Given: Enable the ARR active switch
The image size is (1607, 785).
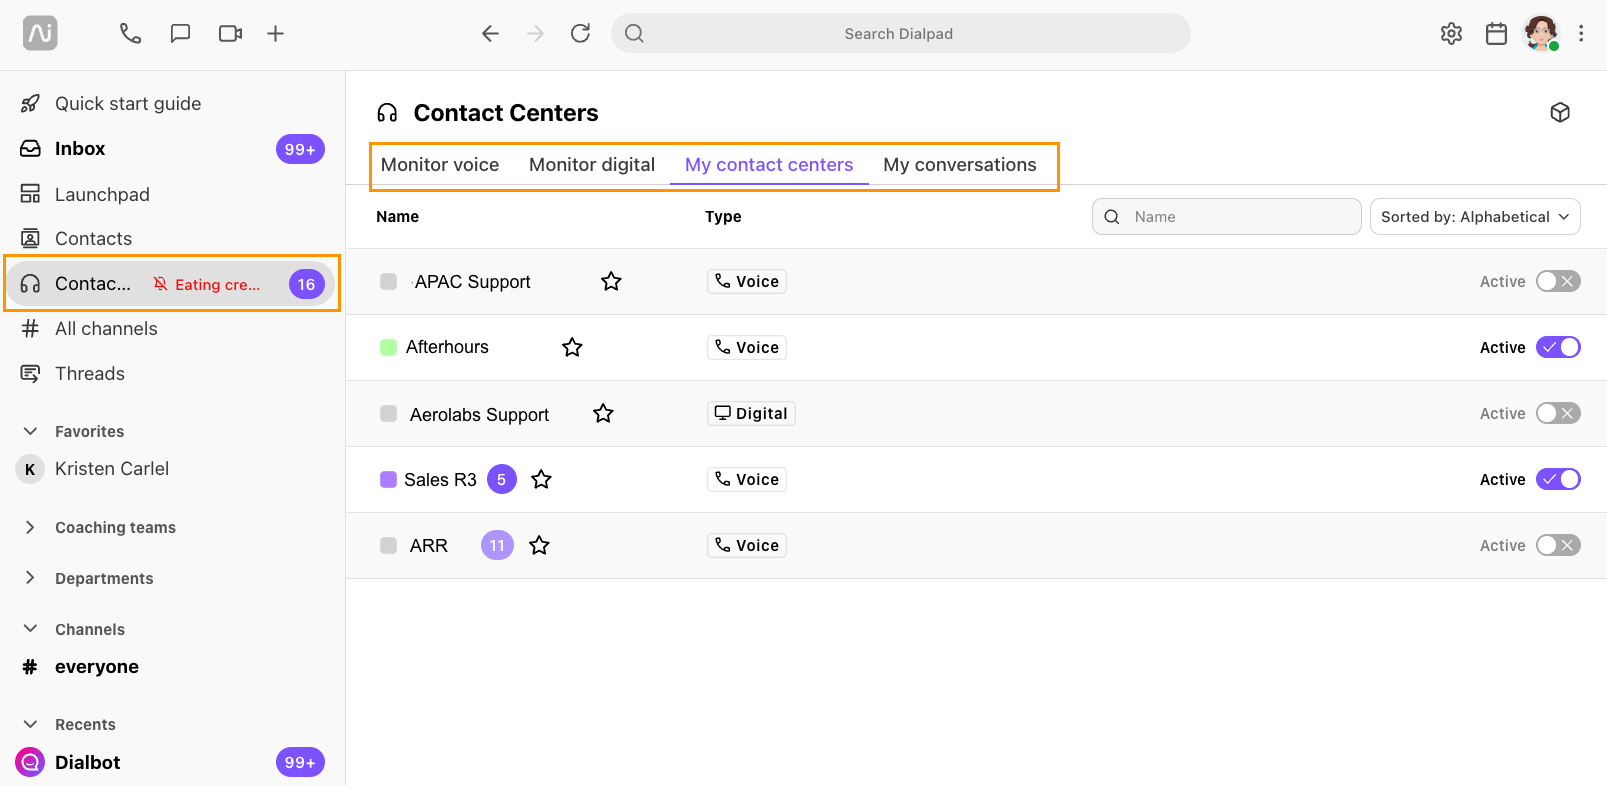Looking at the screenshot, I should click(x=1558, y=545).
